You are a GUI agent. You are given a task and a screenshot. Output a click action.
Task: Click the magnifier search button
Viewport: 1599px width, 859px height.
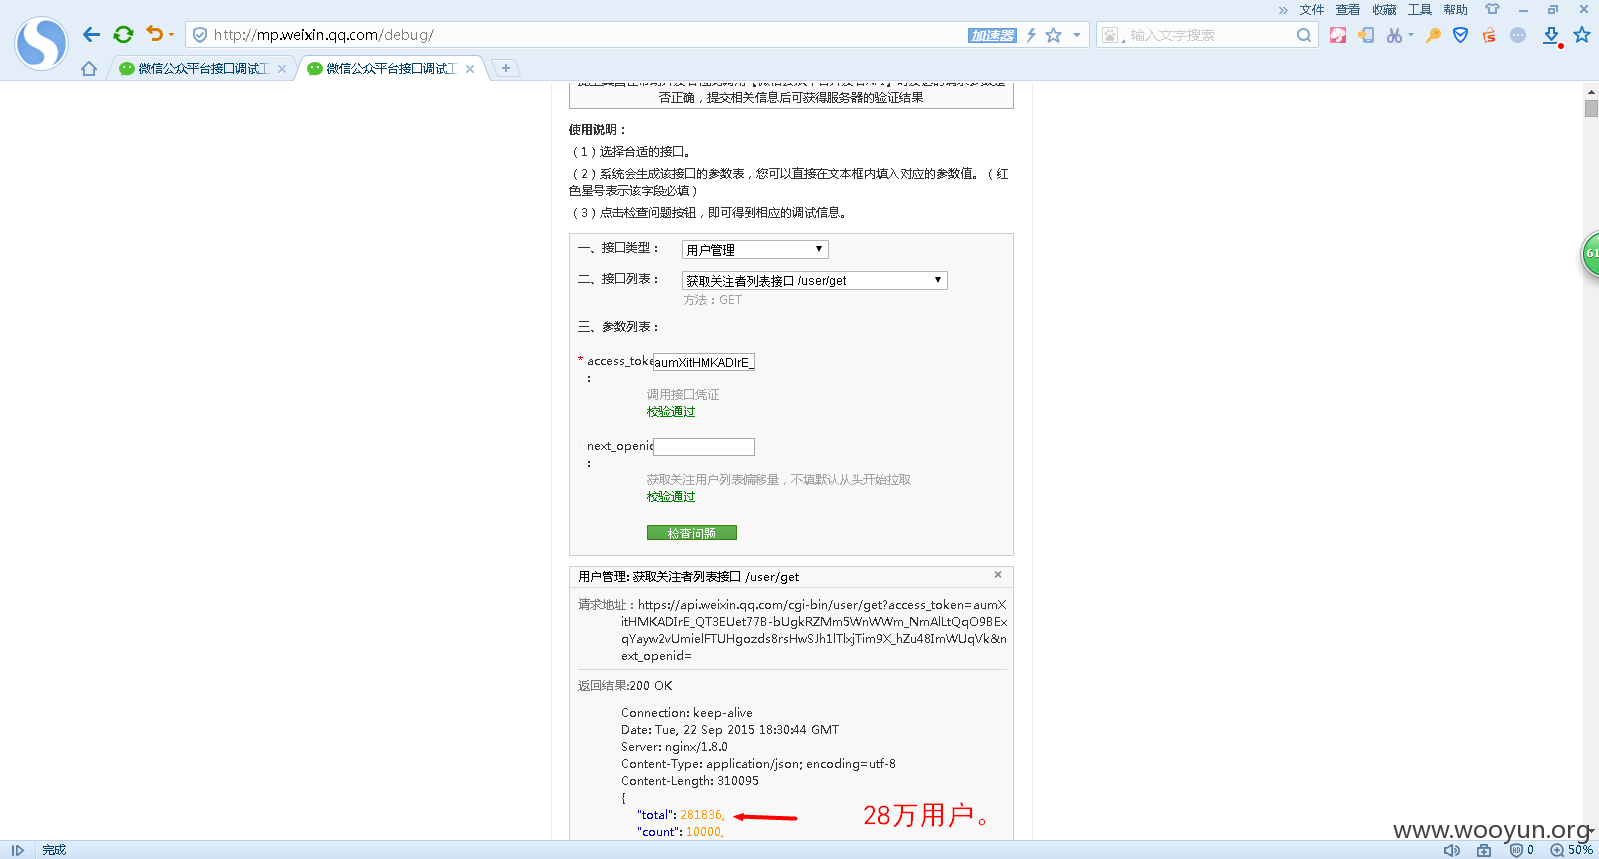1304,35
